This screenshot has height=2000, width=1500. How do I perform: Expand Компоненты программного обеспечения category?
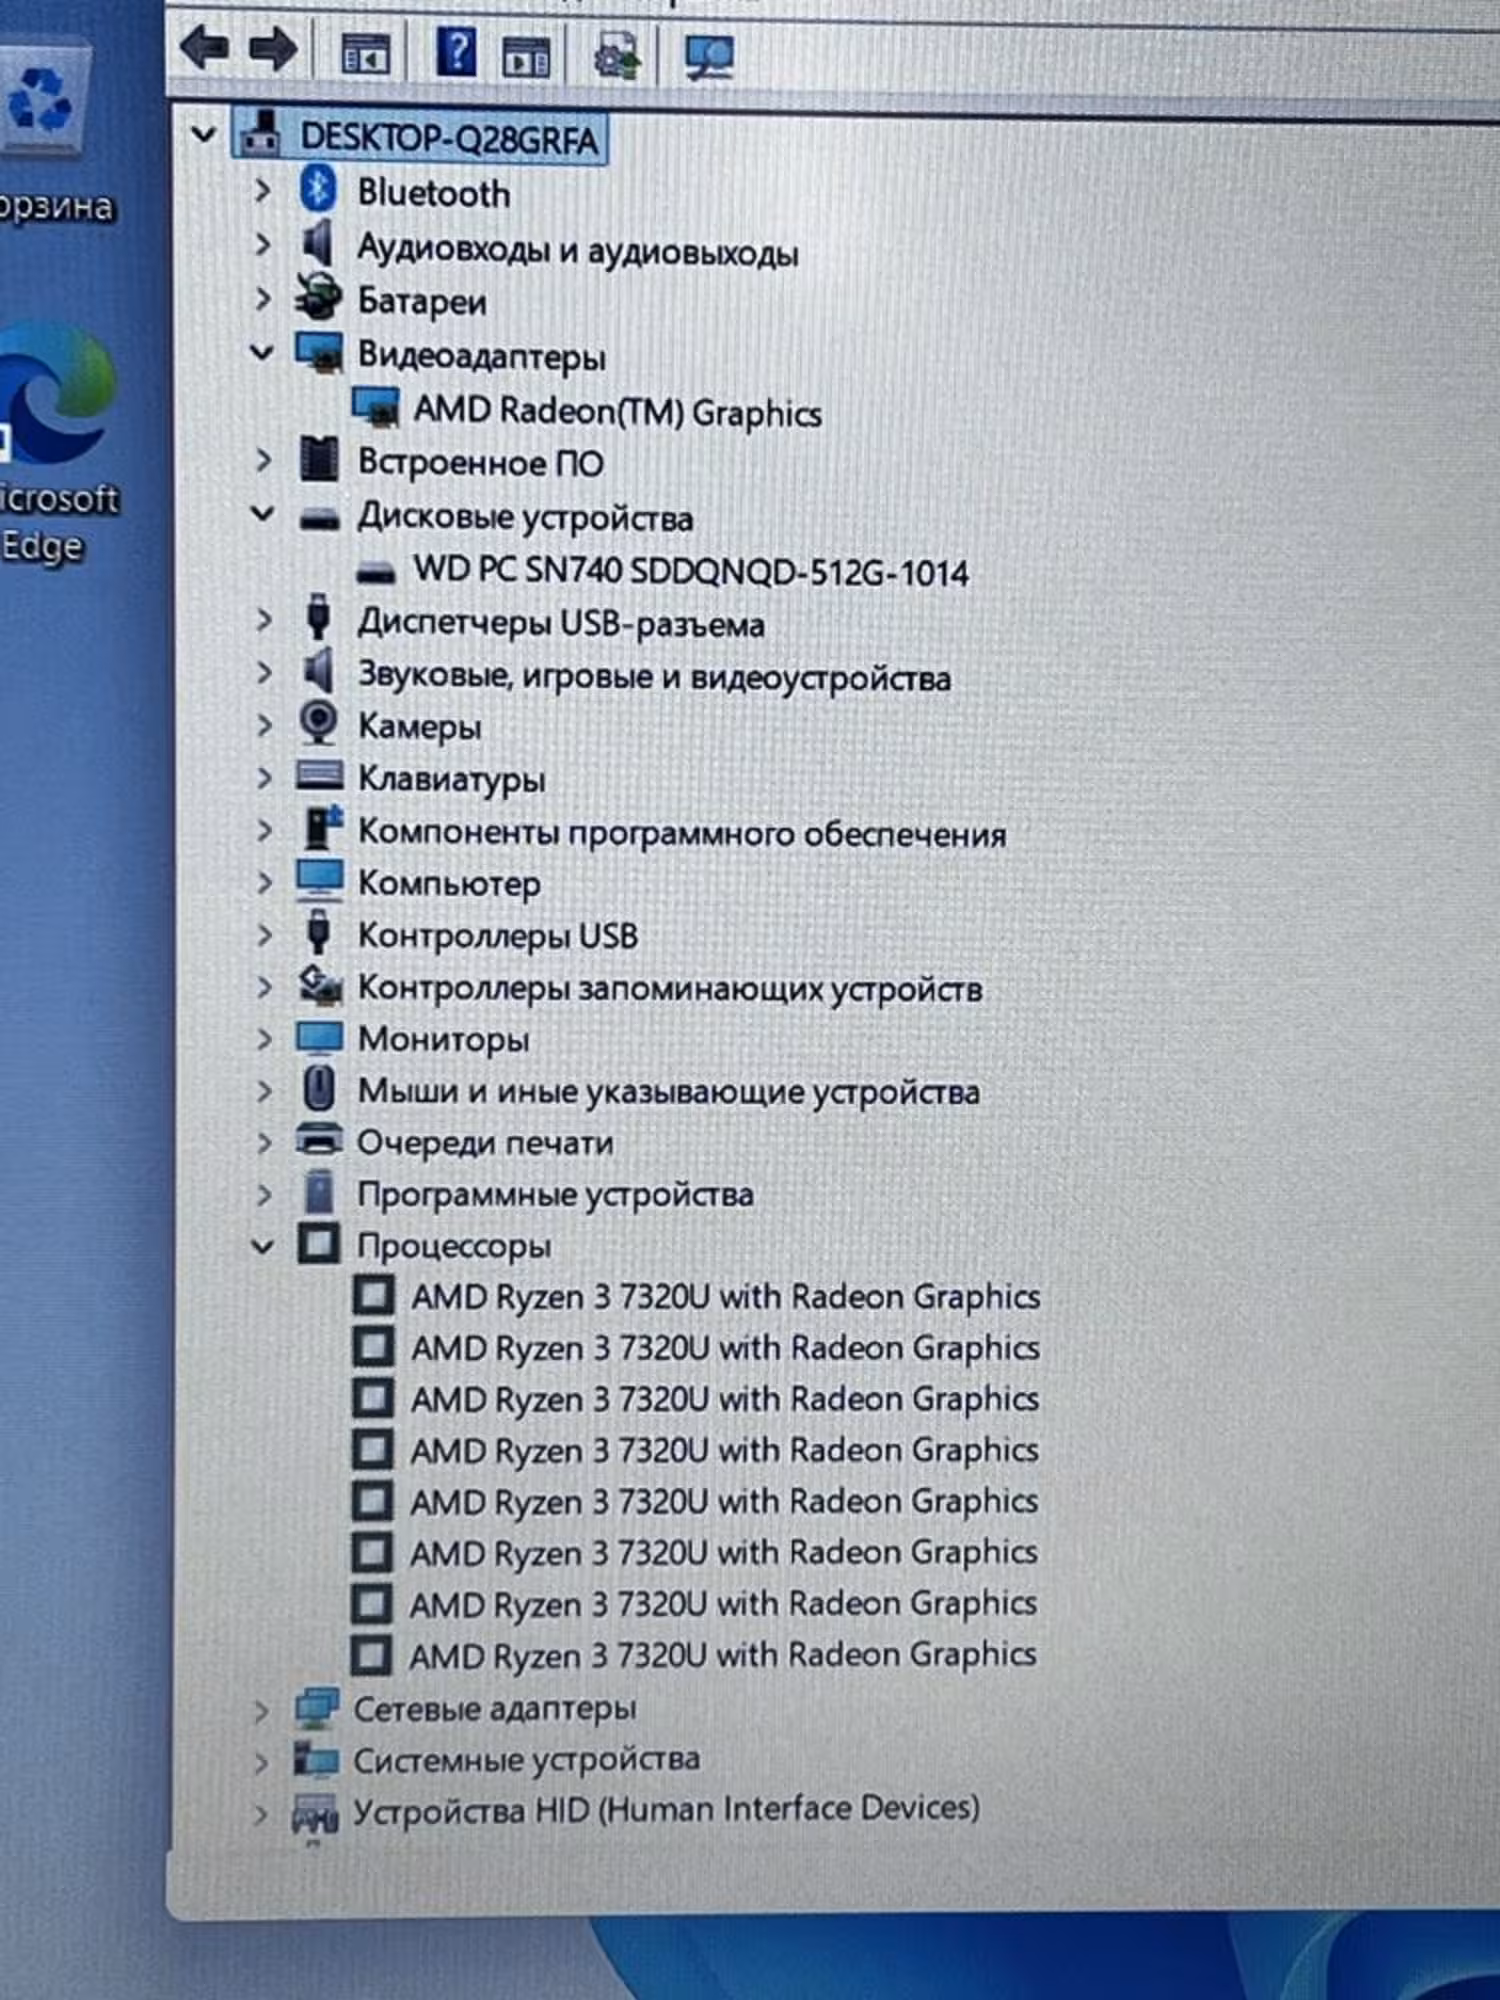(x=264, y=830)
